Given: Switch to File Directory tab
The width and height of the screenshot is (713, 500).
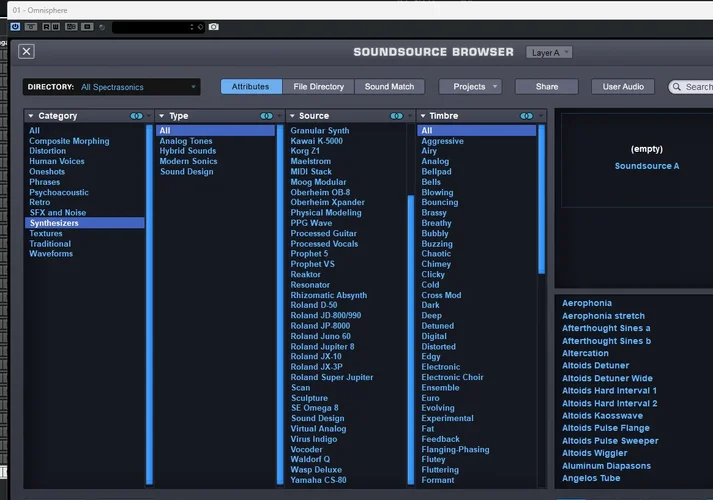Looking at the screenshot, I should (x=317, y=87).
